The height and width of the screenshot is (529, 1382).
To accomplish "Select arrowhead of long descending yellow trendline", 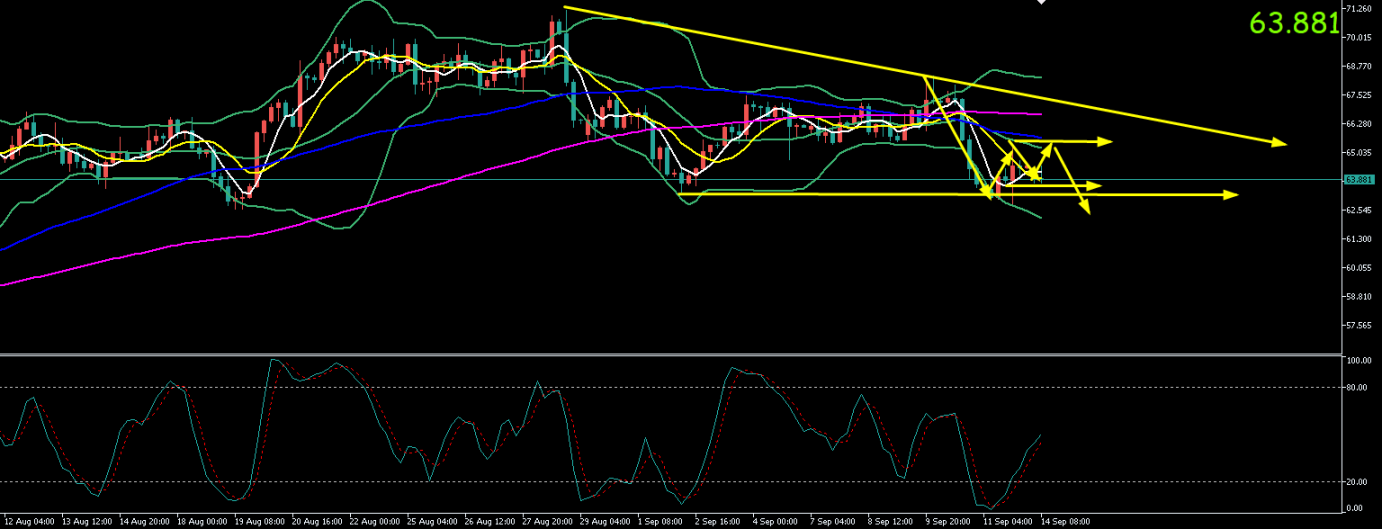I will [x=1279, y=143].
